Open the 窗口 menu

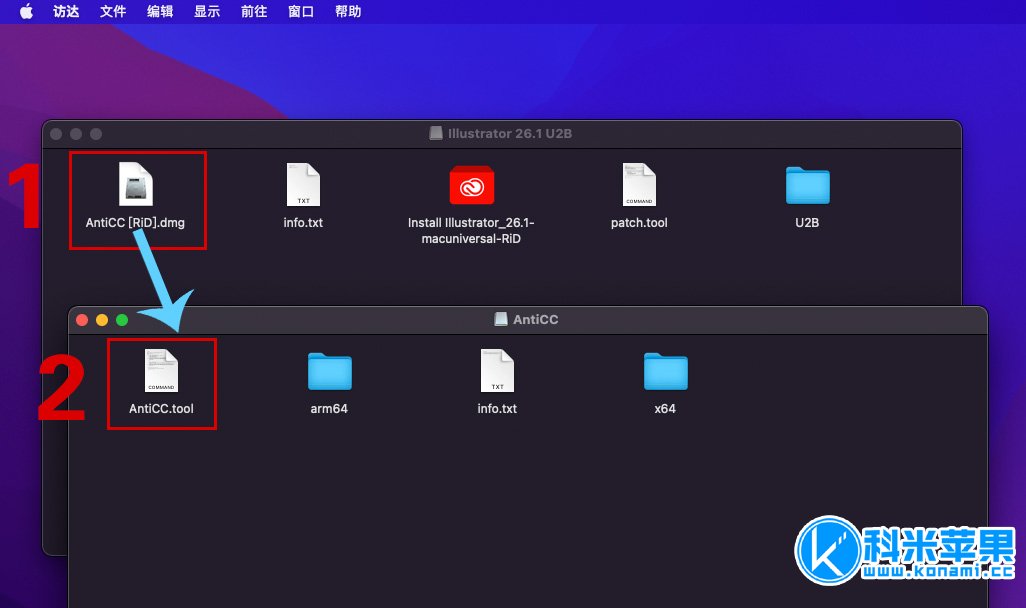coord(301,11)
